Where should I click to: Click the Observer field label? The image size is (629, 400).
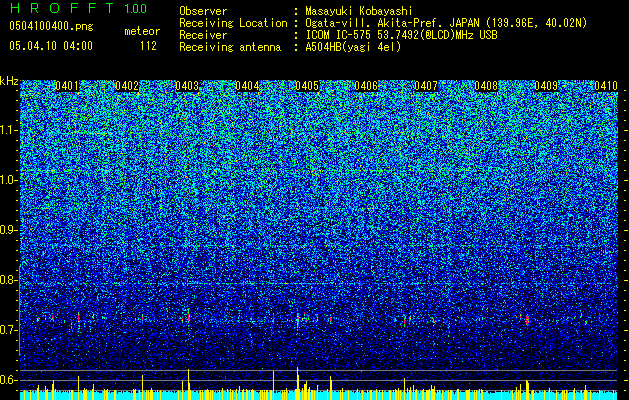coord(203,11)
